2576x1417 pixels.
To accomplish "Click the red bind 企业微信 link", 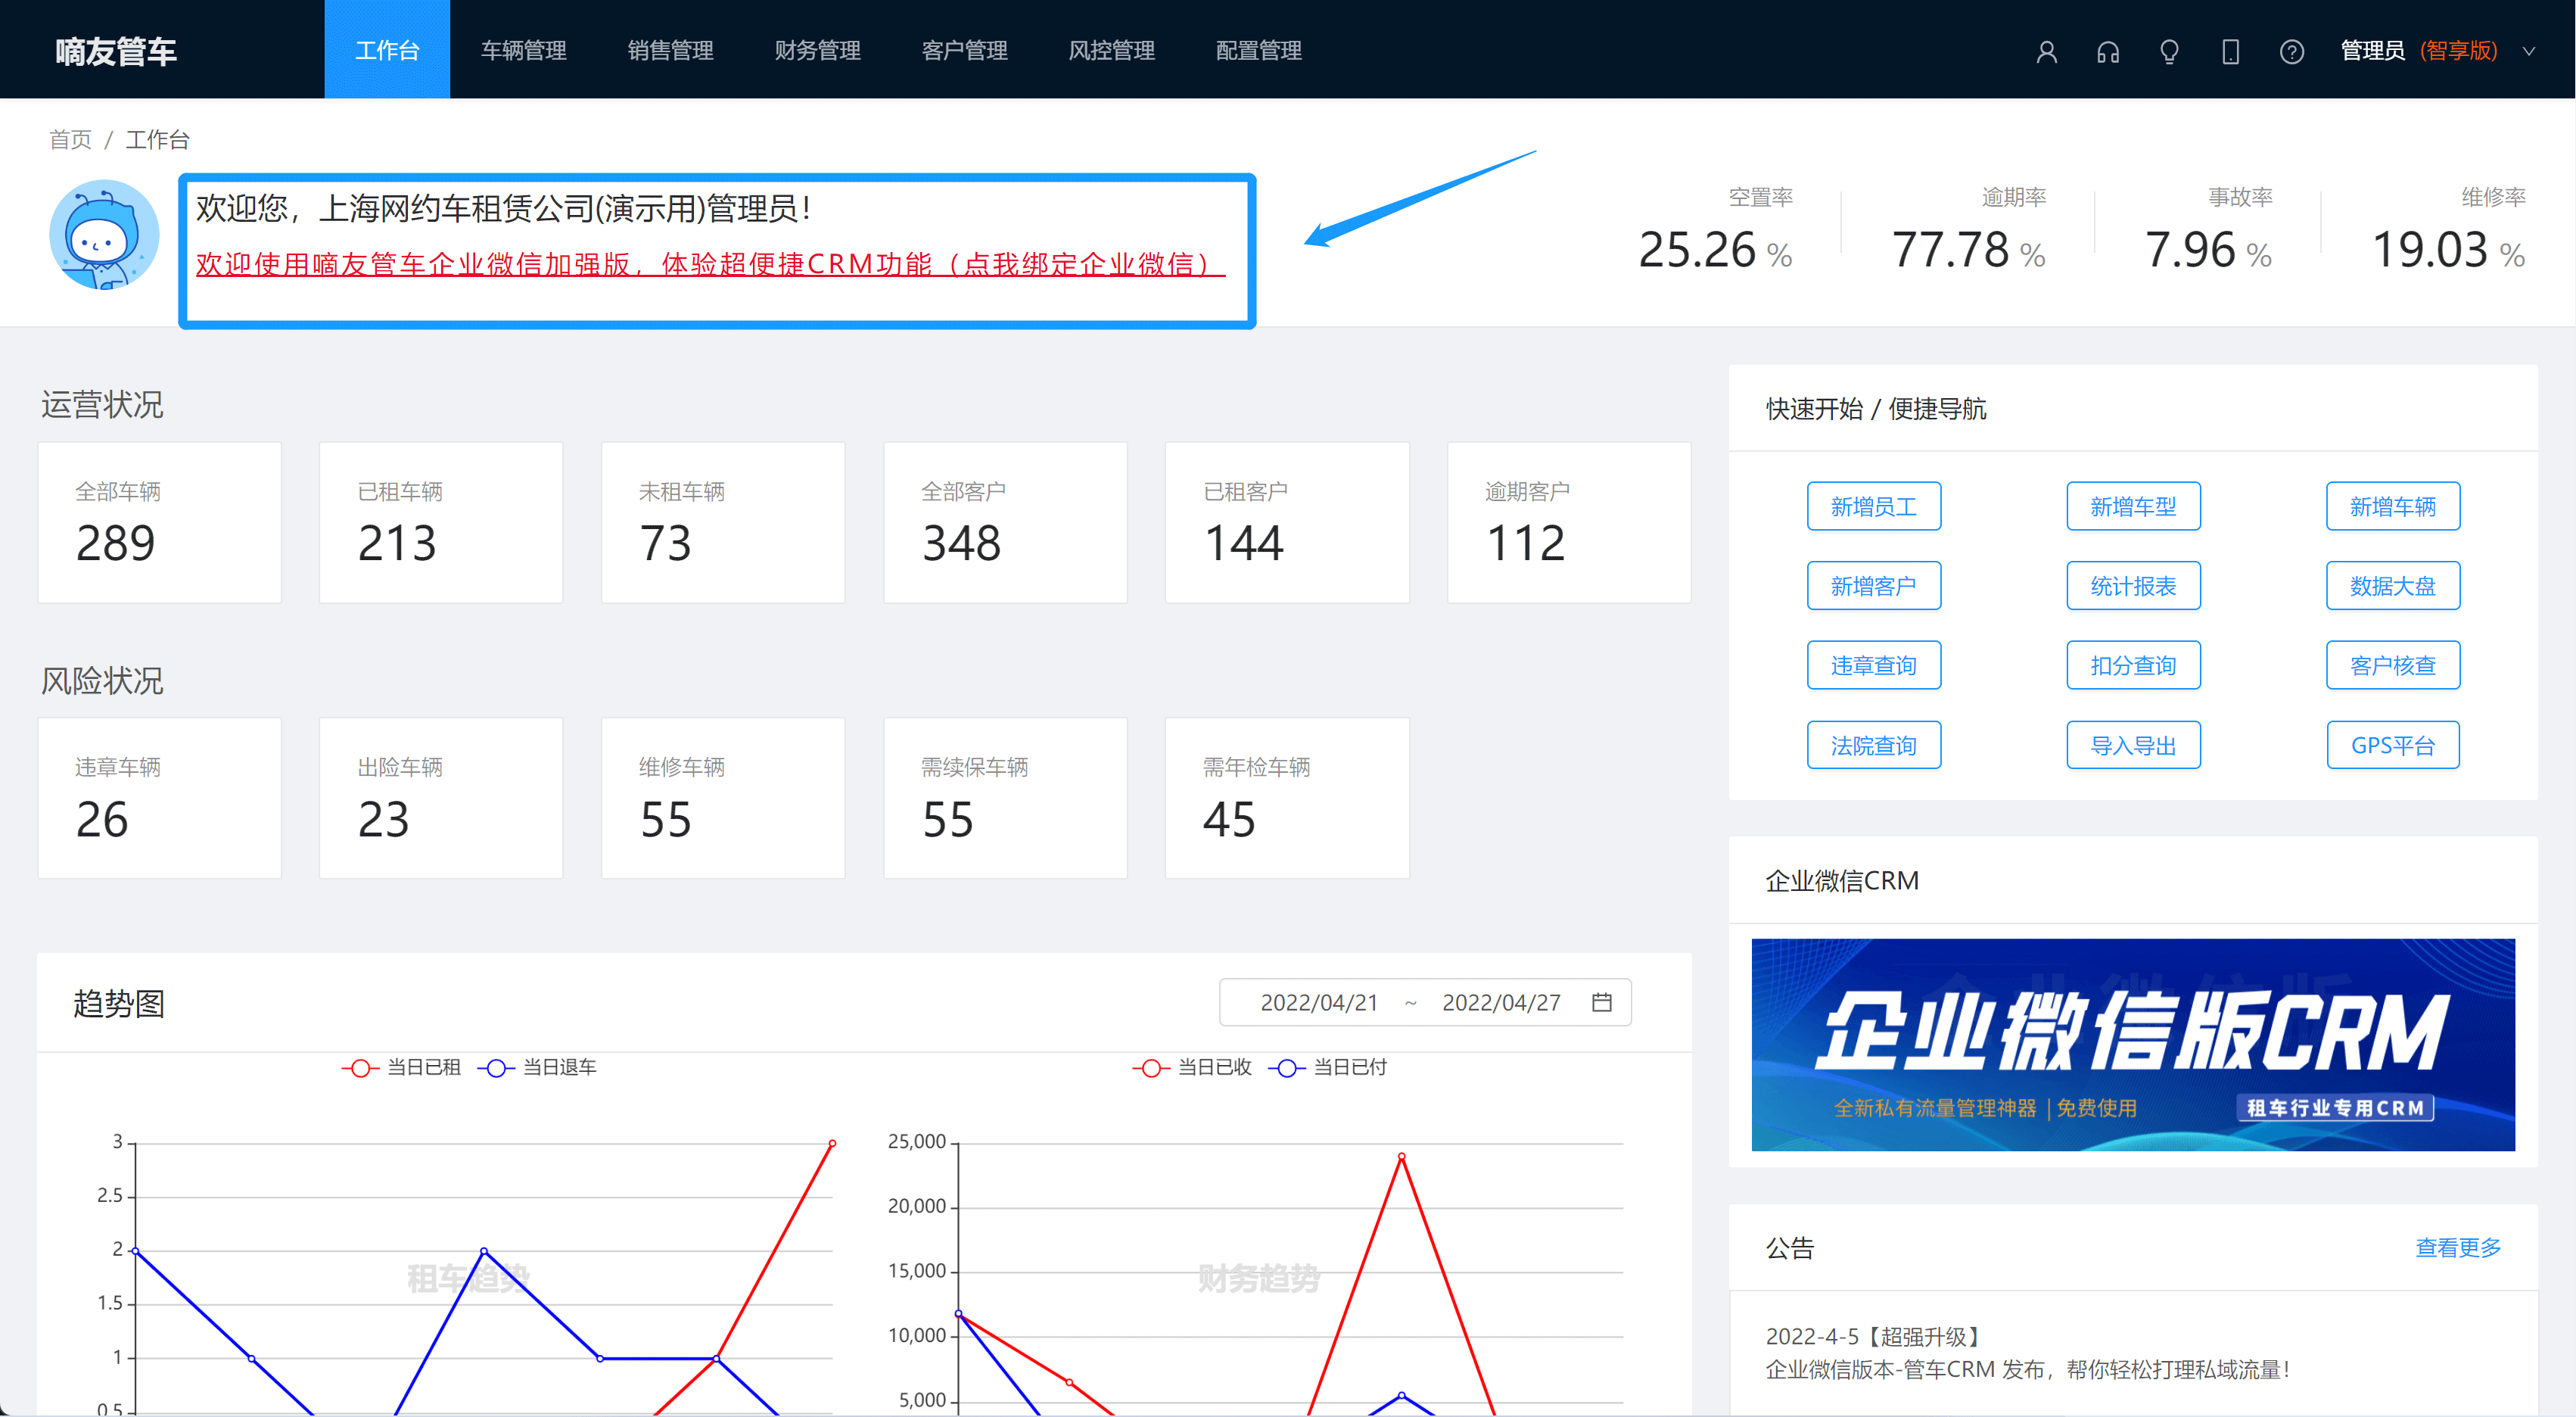I will pyautogui.click(x=710, y=264).
